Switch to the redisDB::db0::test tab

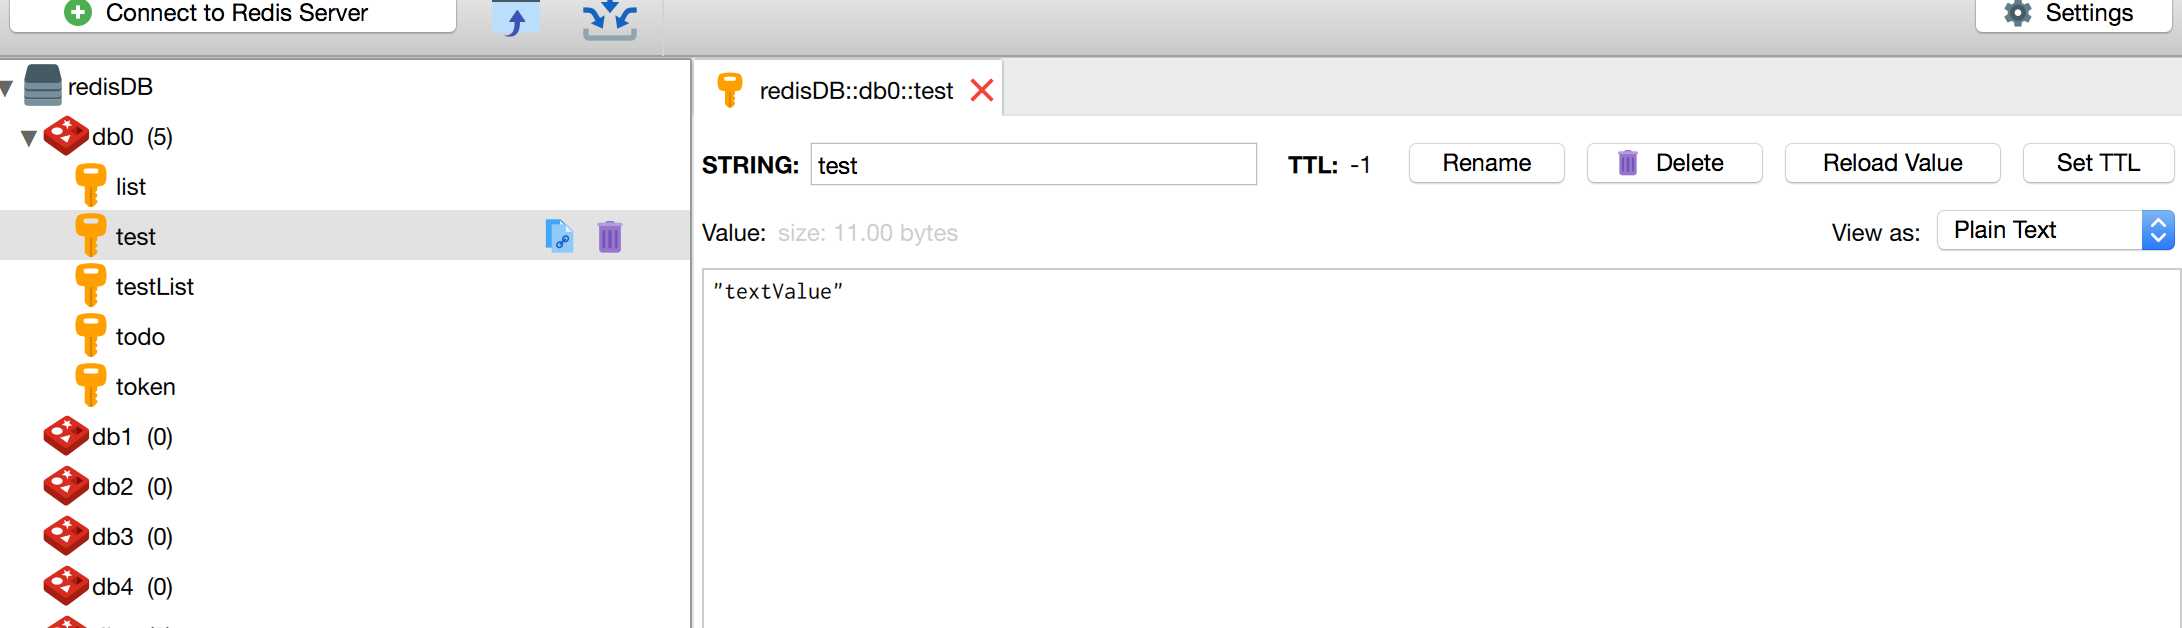(856, 91)
